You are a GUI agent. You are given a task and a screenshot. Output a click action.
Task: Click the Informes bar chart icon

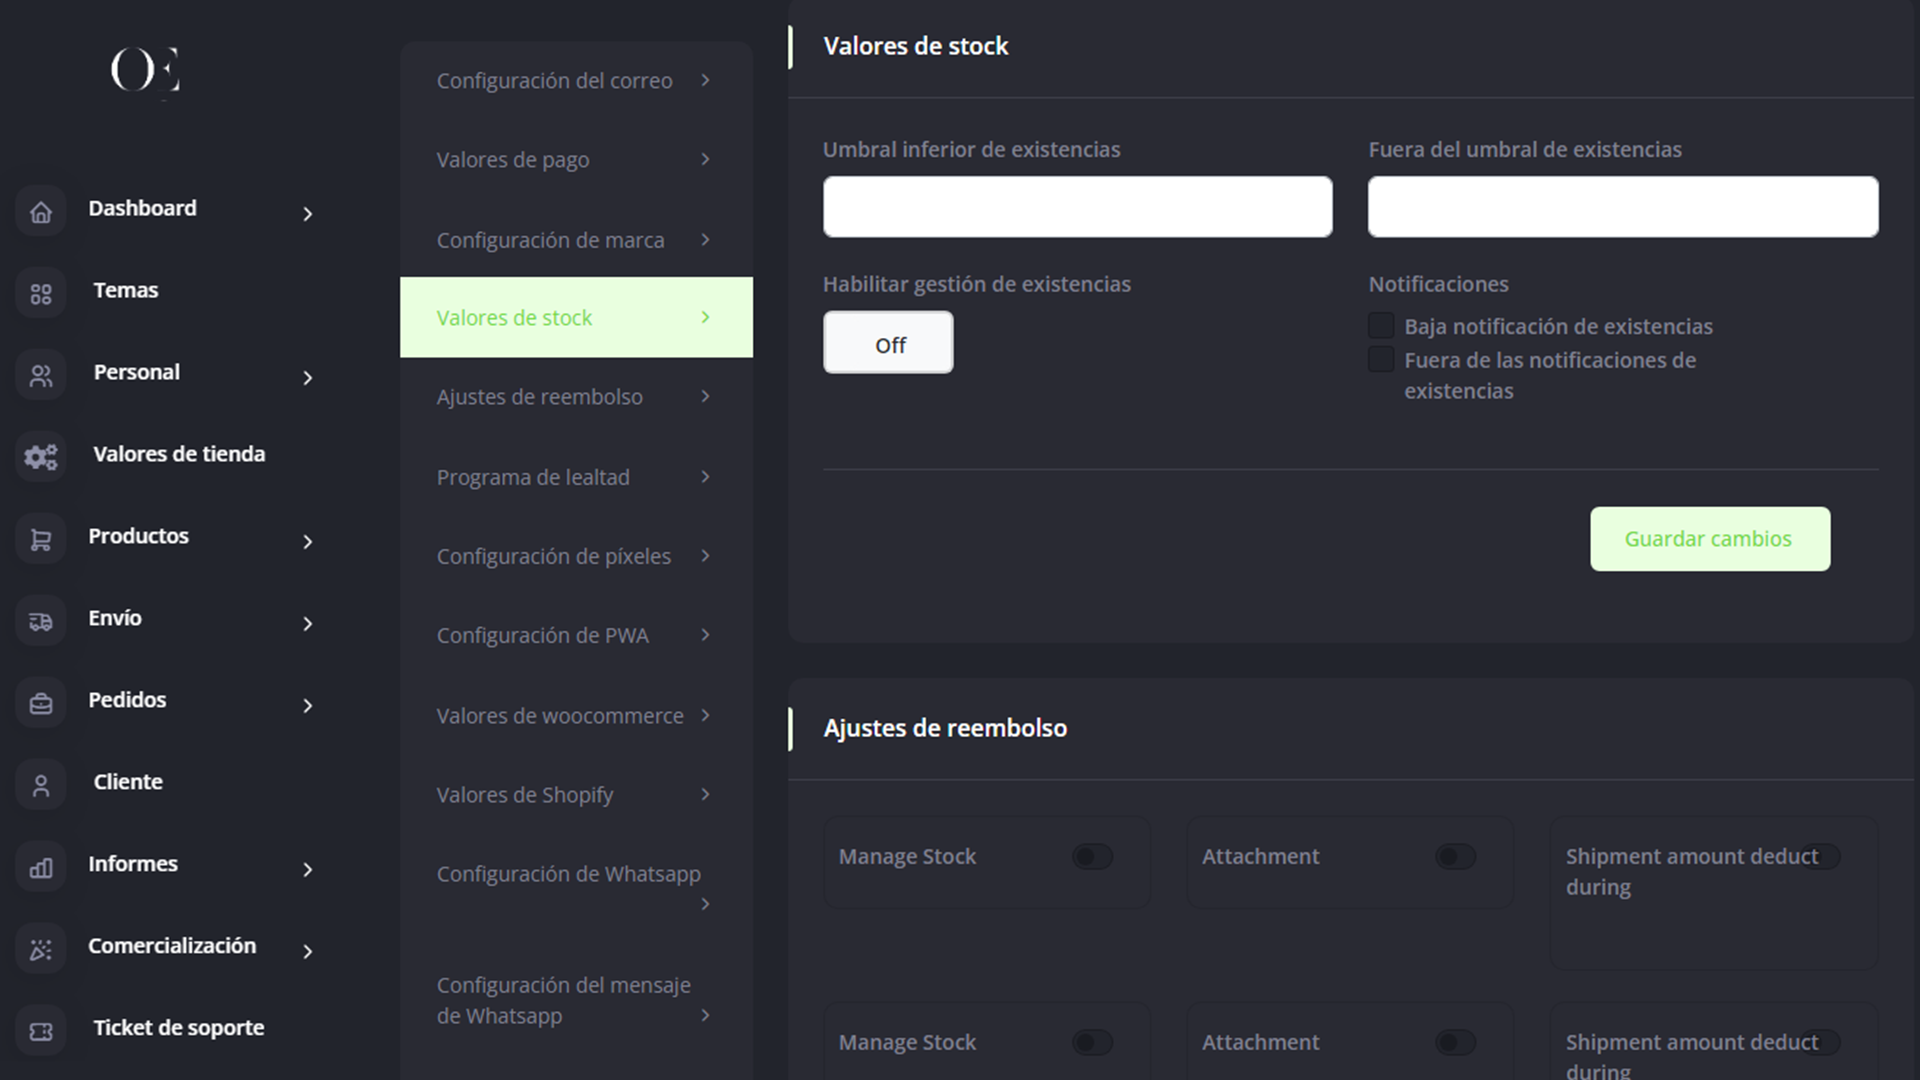41,868
